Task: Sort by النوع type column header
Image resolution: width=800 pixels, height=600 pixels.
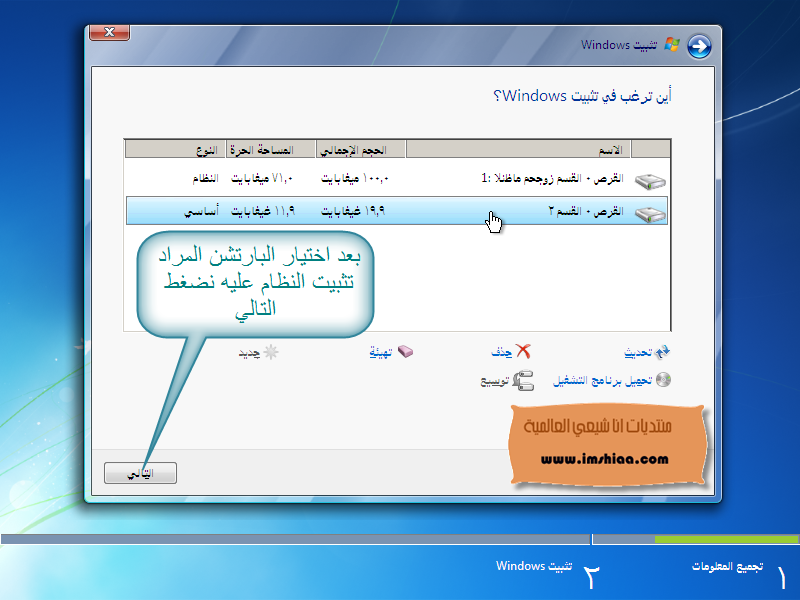Action: point(175,149)
